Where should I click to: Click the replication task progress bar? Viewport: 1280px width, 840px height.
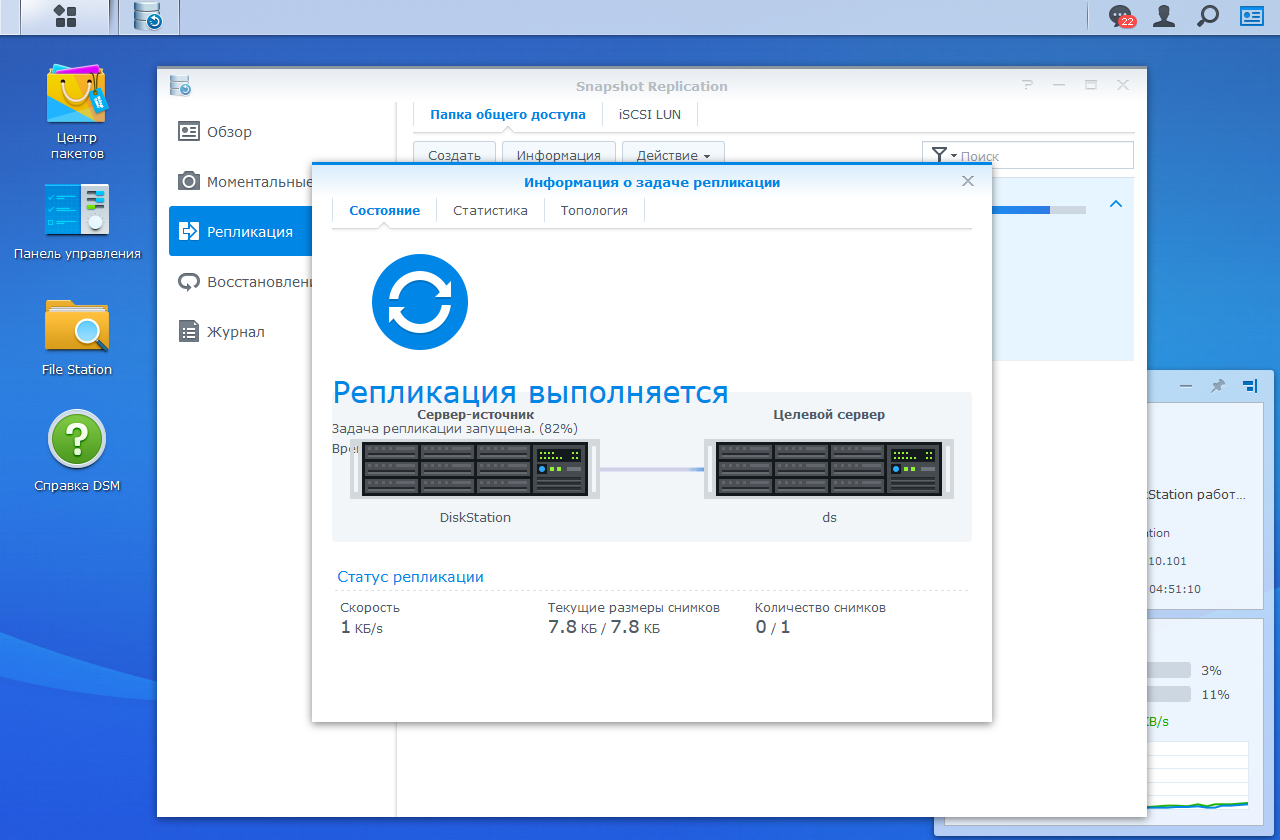tap(1038, 210)
